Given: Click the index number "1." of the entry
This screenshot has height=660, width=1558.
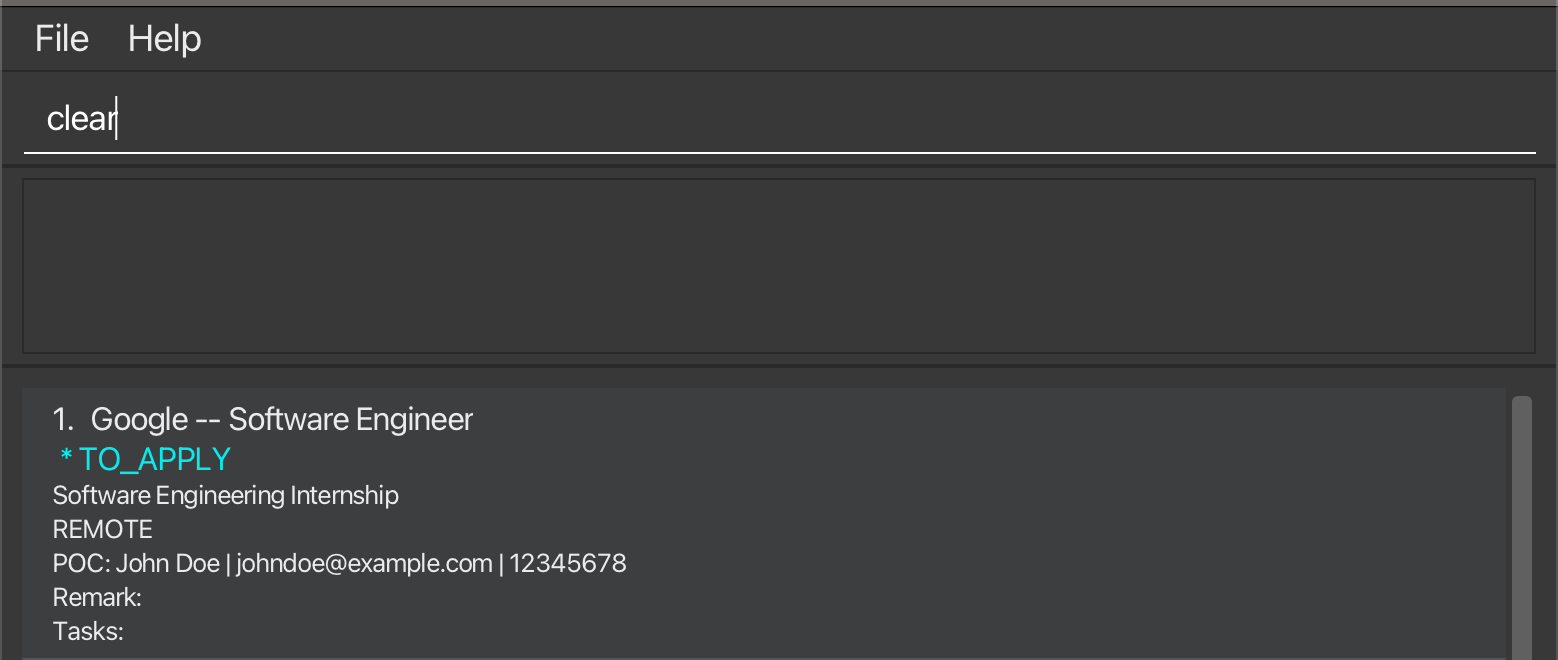Looking at the screenshot, I should click(x=63, y=420).
